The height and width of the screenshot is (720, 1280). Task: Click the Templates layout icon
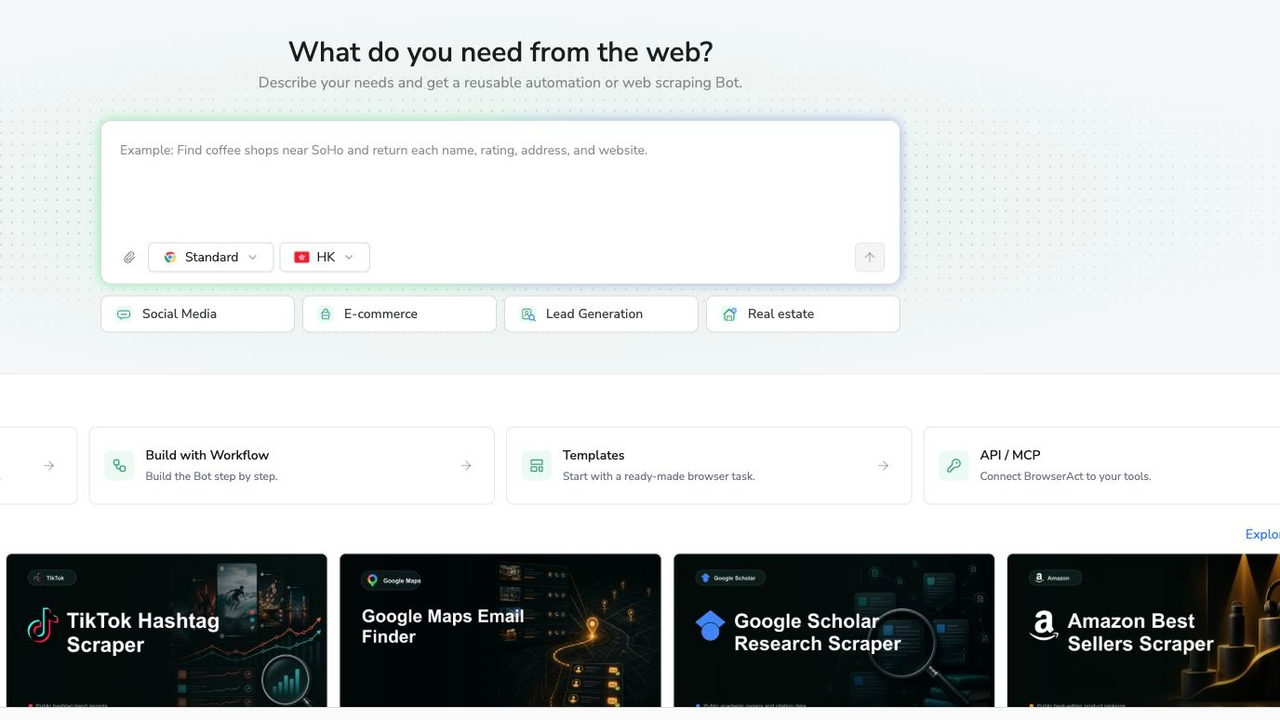tap(537, 465)
